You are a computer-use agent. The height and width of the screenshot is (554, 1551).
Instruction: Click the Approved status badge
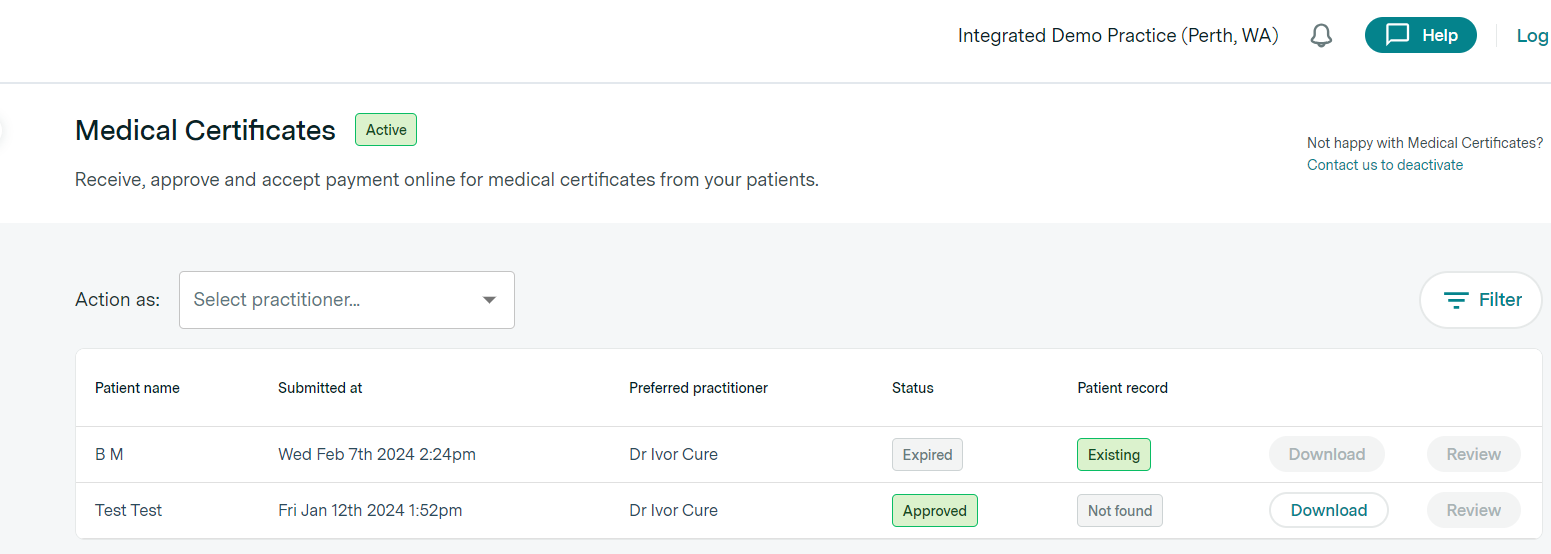934,510
